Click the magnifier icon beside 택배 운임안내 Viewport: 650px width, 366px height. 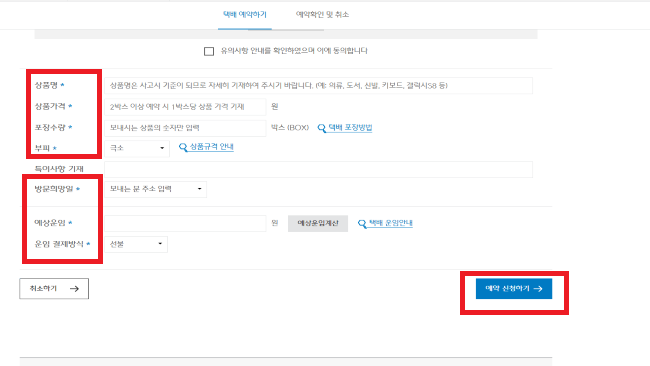[x=362, y=224]
